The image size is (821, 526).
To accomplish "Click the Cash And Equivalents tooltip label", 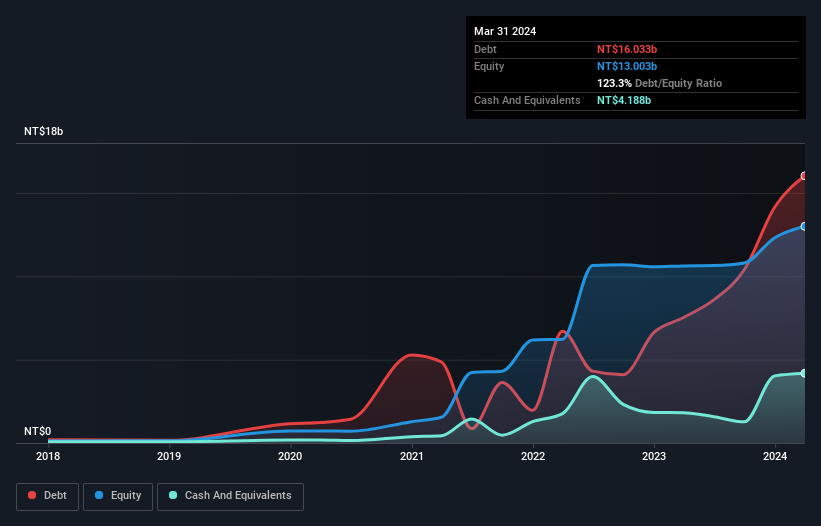I will [527, 100].
